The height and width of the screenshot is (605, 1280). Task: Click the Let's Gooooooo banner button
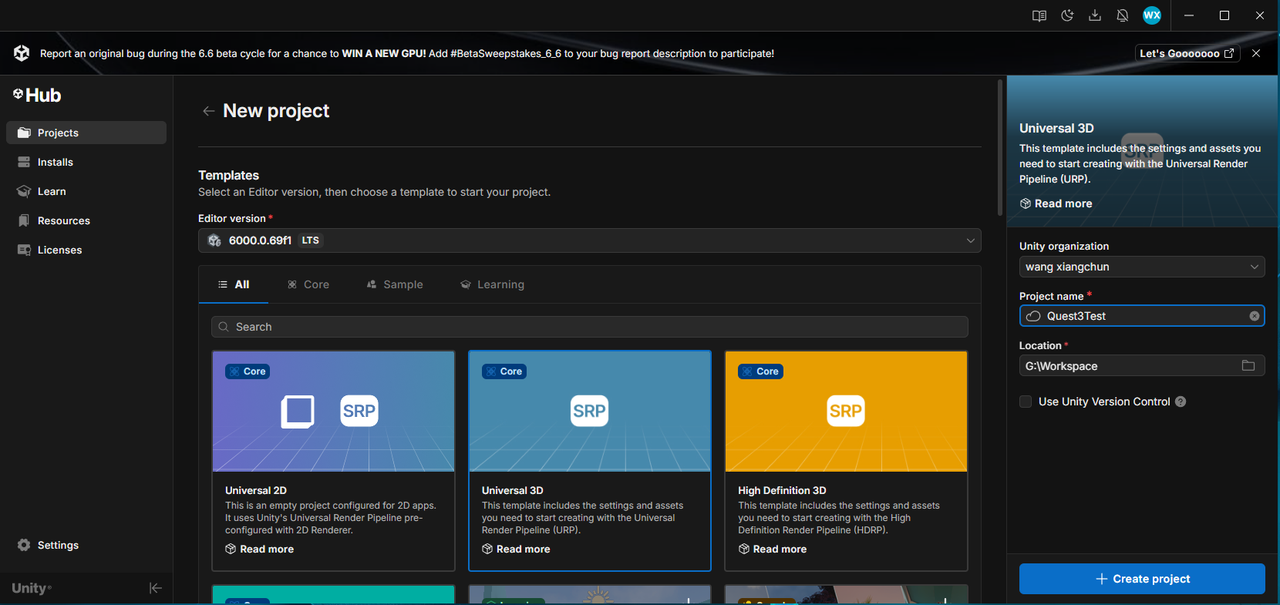tap(1187, 53)
